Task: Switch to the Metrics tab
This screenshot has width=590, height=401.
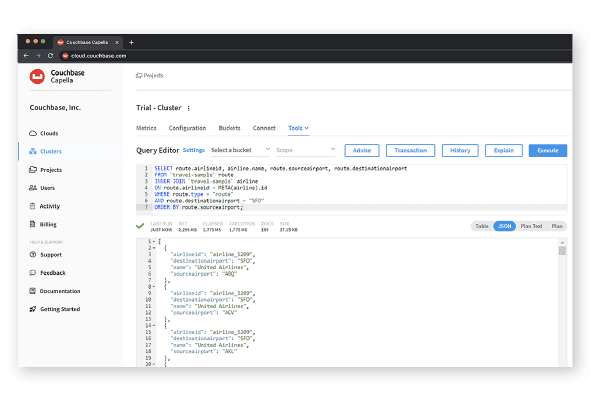Action: 146,128
